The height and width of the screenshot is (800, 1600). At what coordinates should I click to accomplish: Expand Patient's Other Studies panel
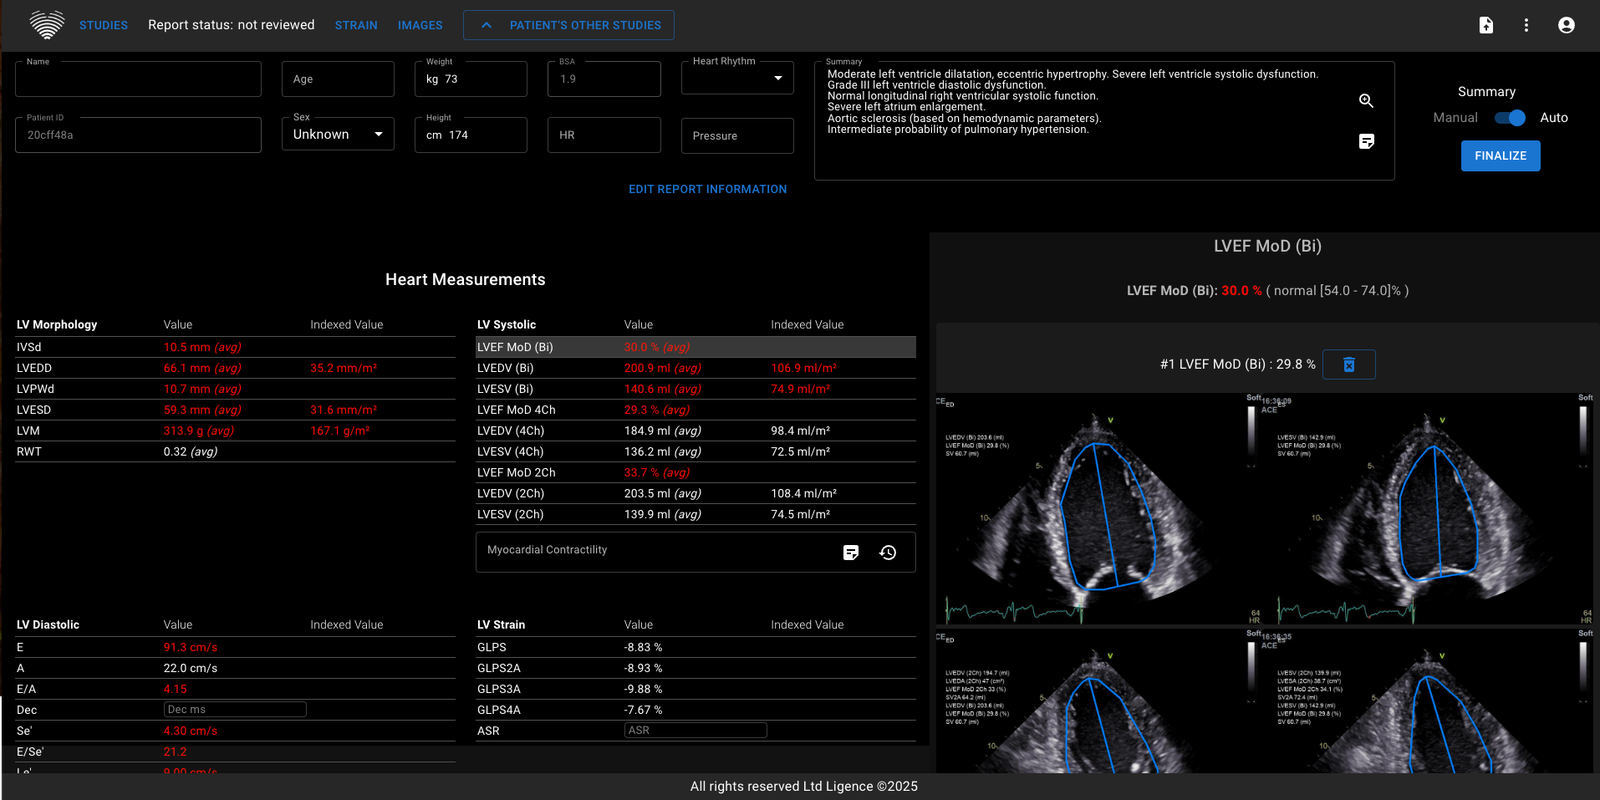(x=568, y=25)
